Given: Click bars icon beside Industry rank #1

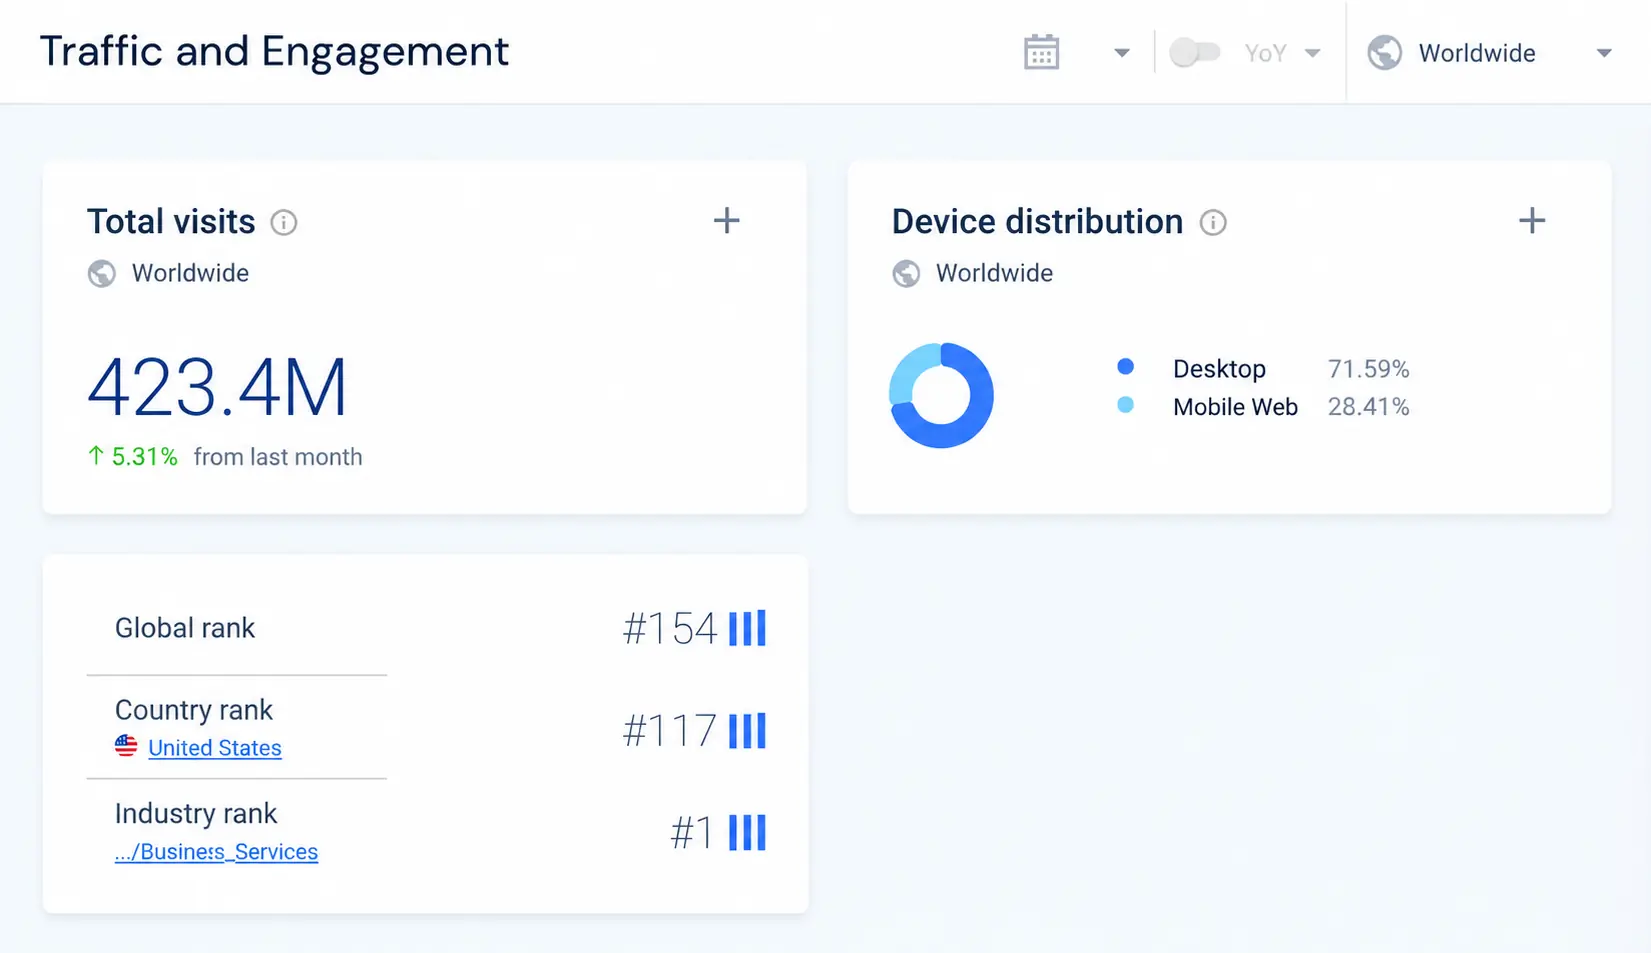Looking at the screenshot, I should coord(747,832).
